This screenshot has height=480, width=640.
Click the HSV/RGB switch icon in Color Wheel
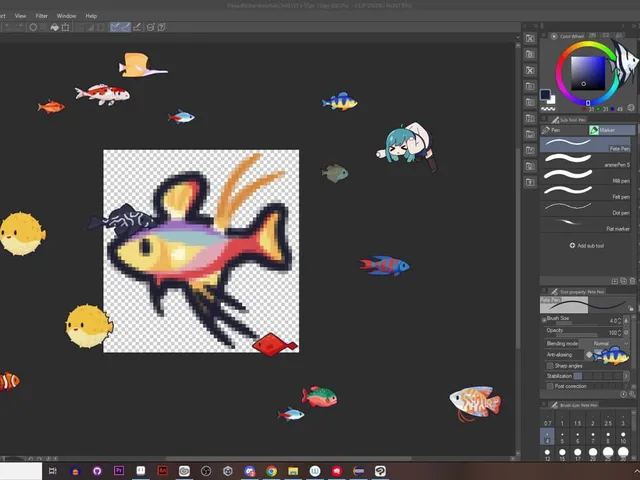click(631, 108)
